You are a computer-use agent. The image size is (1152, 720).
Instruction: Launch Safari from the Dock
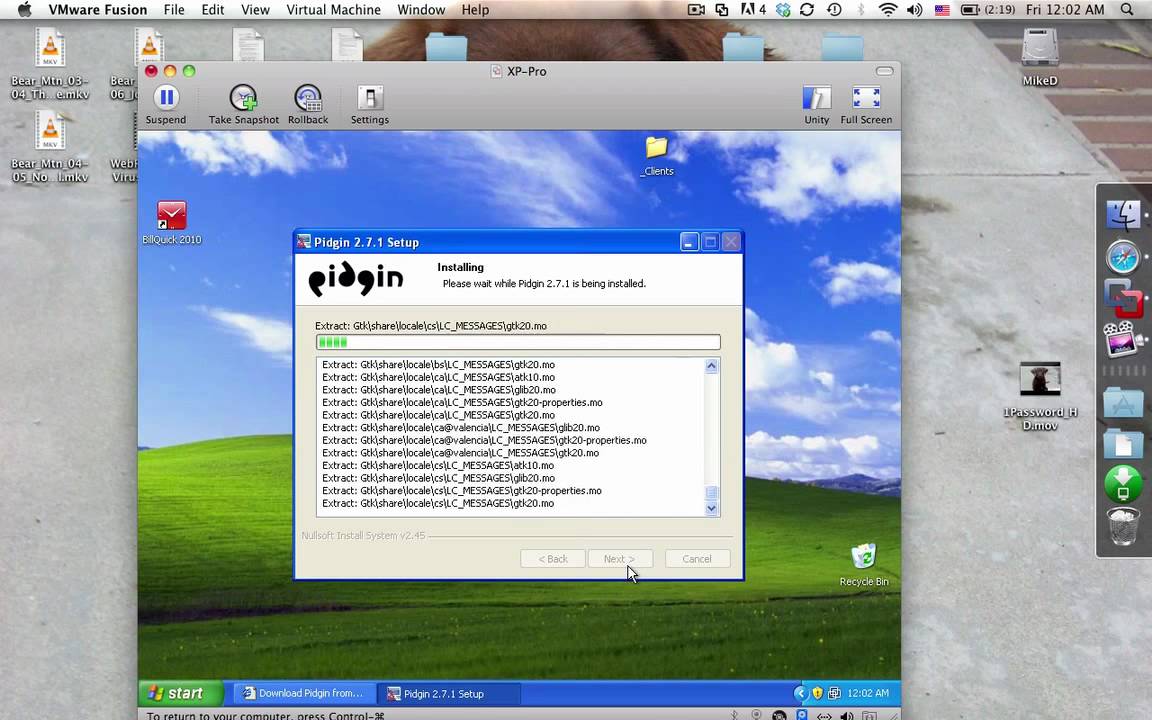(1123, 258)
